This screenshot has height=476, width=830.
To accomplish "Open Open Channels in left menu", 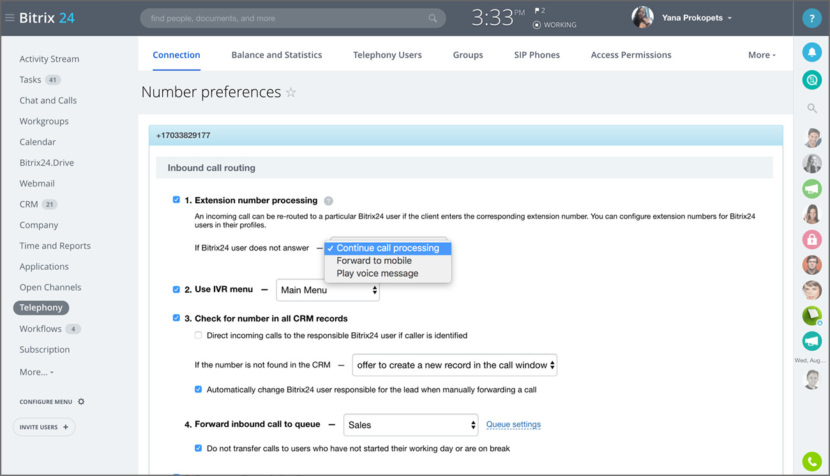I will coord(50,287).
